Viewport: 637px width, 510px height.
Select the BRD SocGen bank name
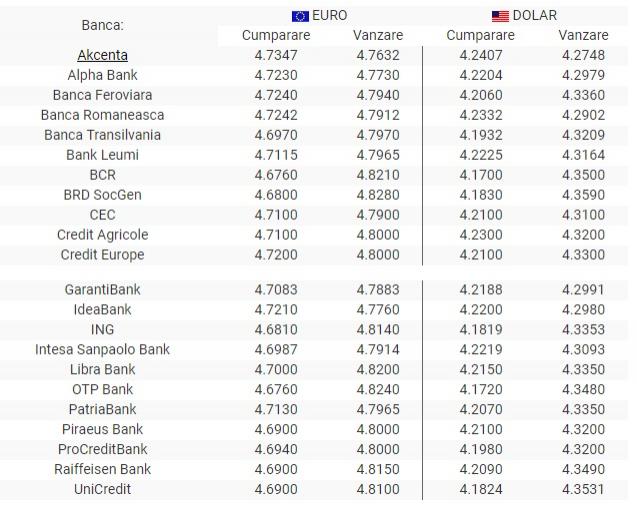(103, 195)
